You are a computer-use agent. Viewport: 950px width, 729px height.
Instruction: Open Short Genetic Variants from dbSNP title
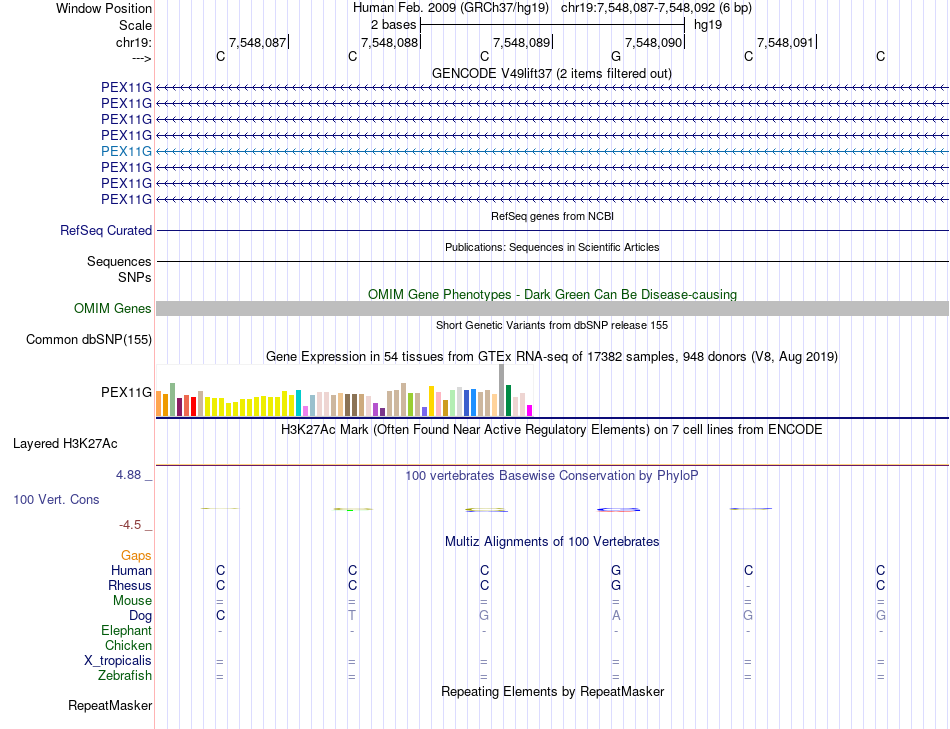(552, 325)
